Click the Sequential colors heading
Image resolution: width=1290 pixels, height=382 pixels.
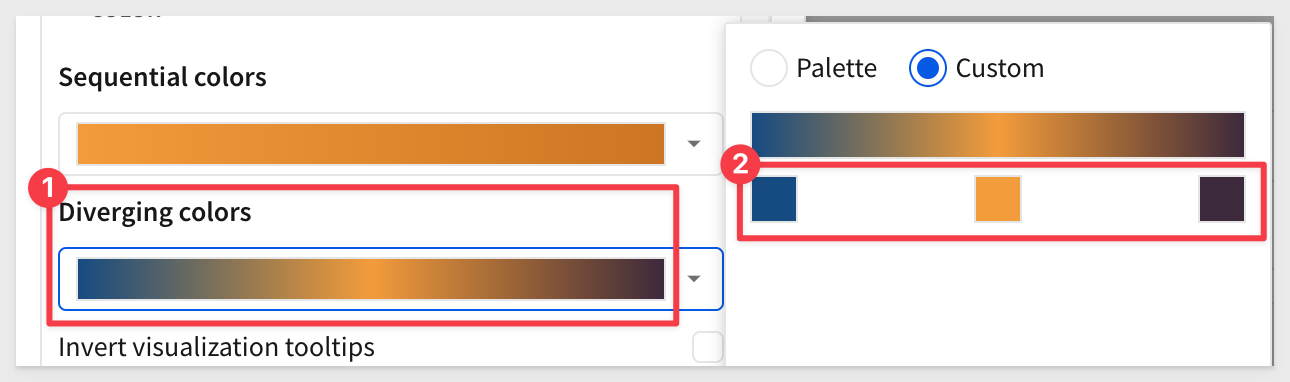(163, 77)
